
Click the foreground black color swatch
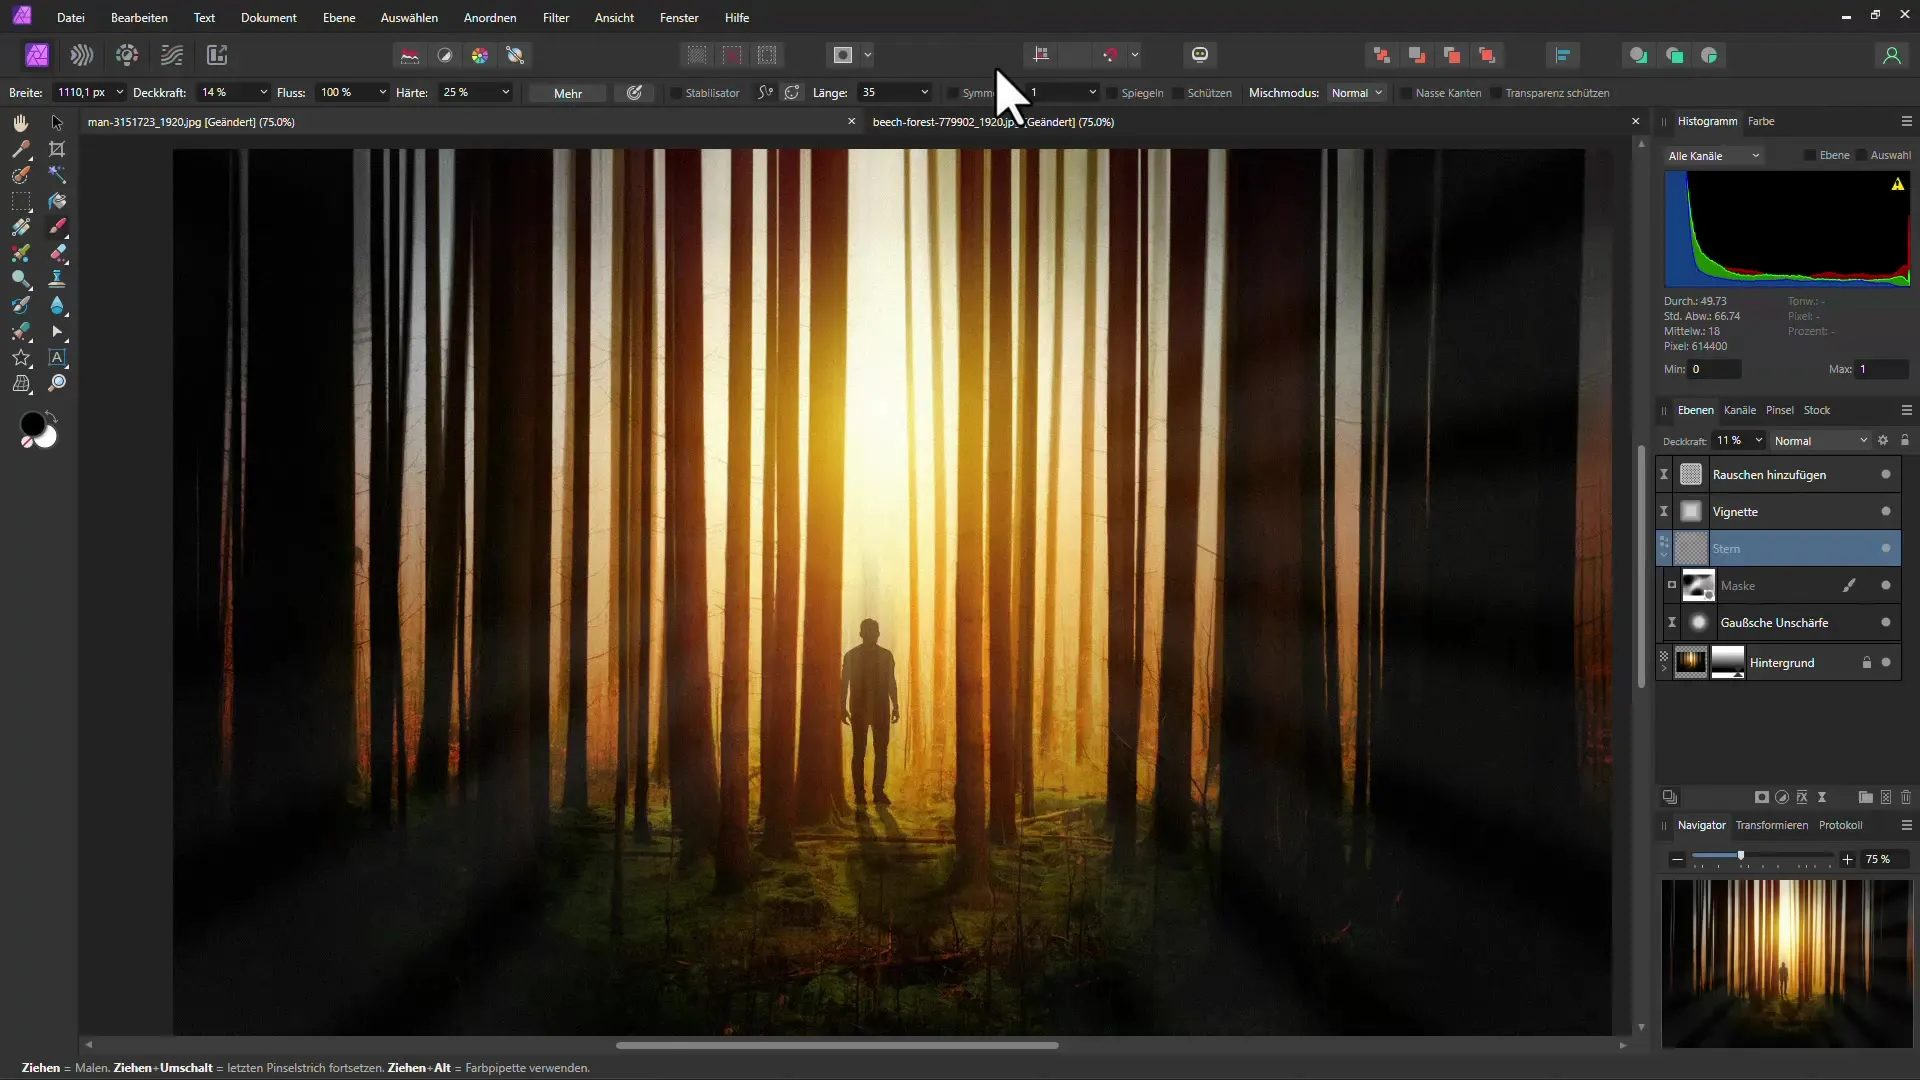click(x=31, y=425)
